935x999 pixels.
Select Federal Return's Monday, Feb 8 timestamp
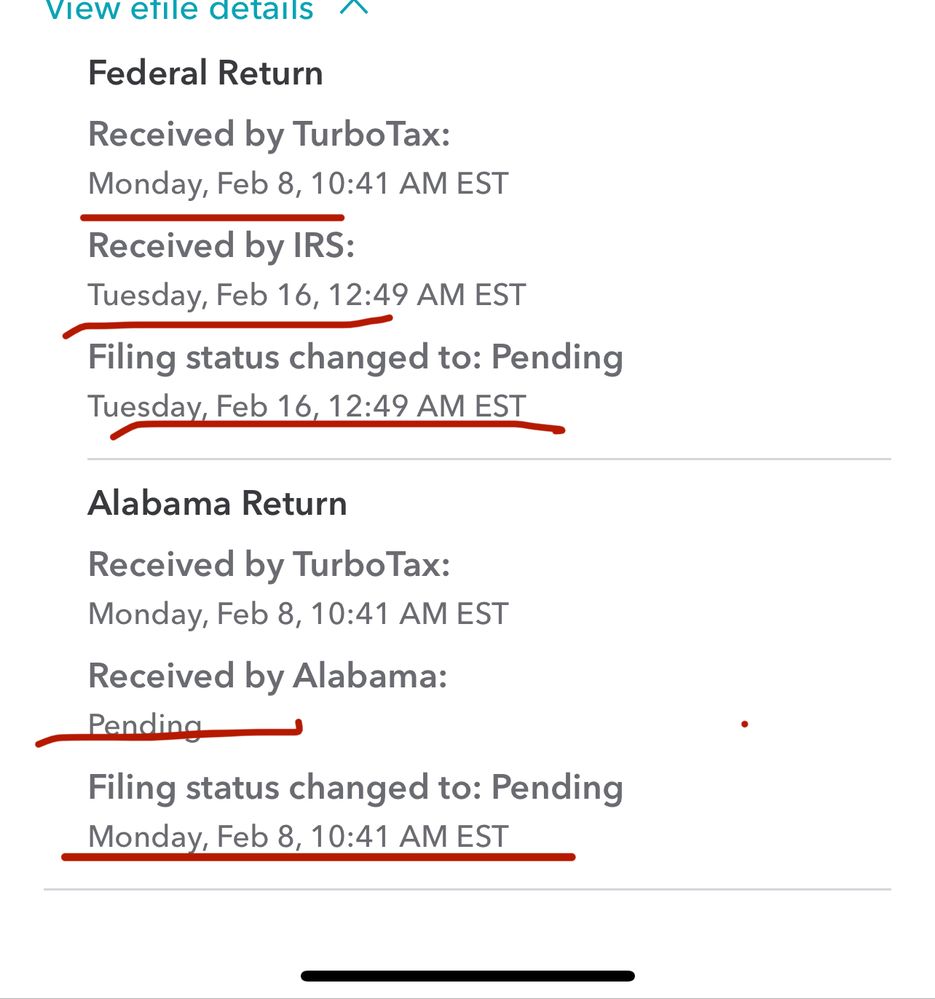pyautogui.click(x=298, y=184)
